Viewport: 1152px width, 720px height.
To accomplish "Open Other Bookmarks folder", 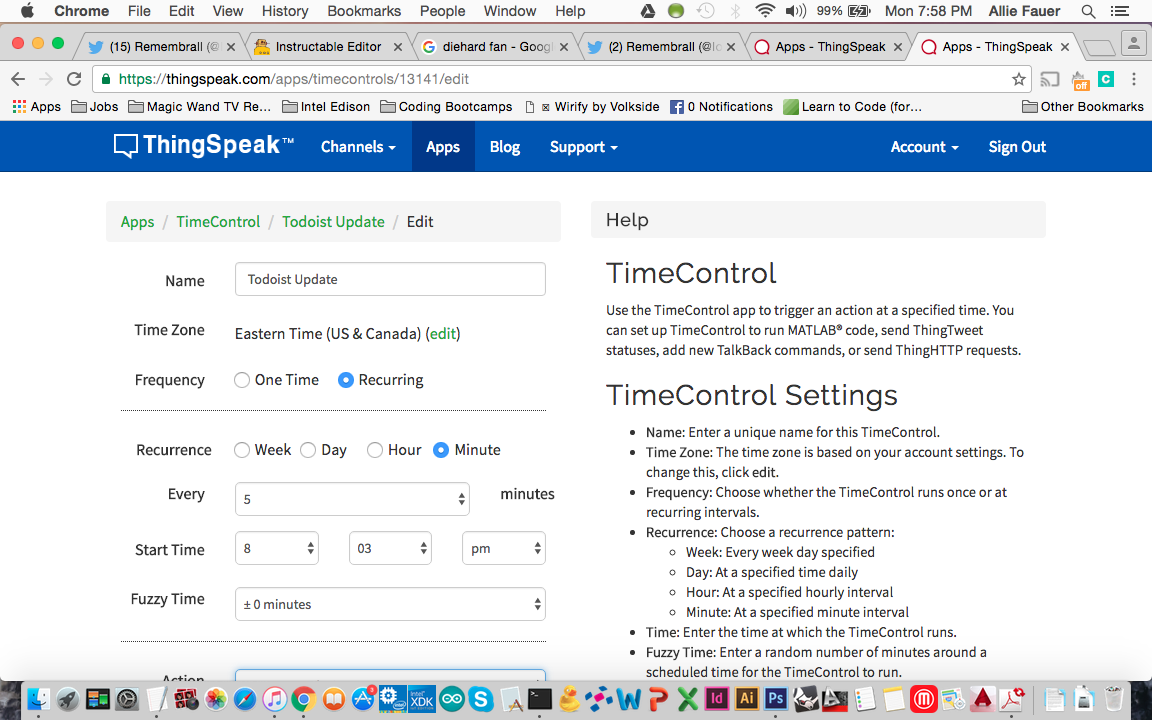I will [x=1083, y=107].
